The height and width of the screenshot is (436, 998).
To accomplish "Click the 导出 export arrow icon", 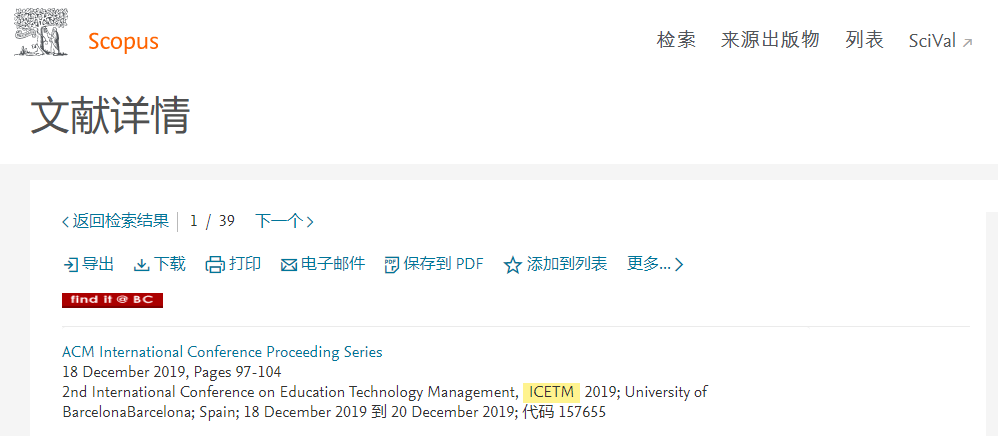I will click(x=70, y=265).
